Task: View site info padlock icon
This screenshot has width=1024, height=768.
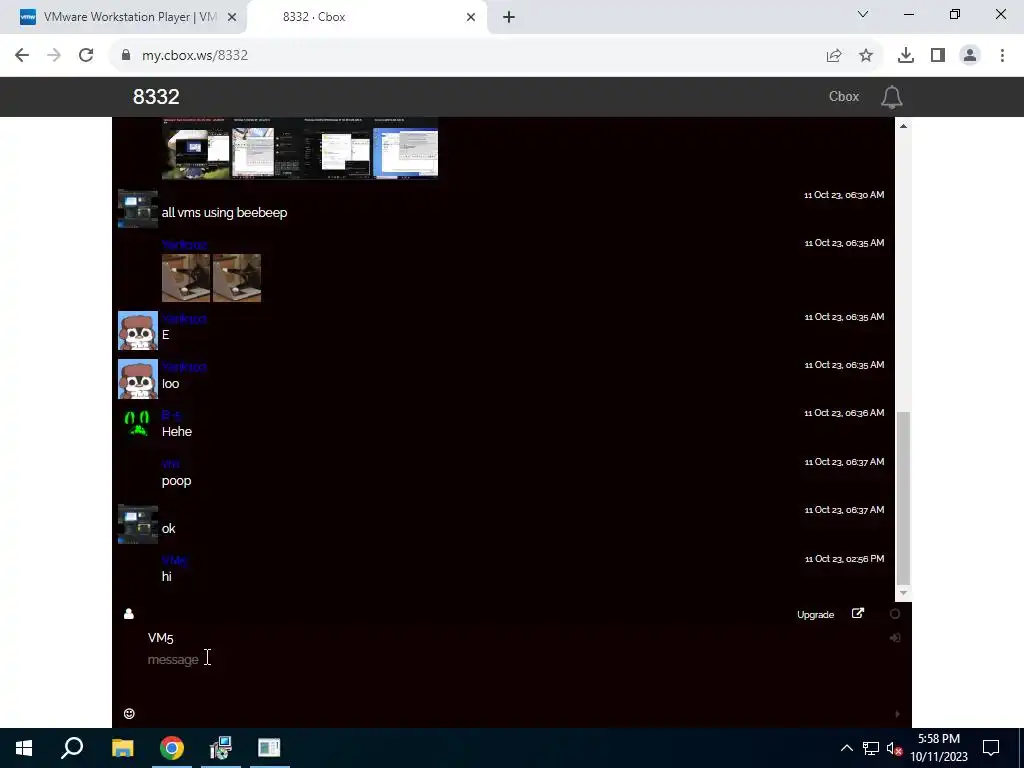Action: pos(126,55)
